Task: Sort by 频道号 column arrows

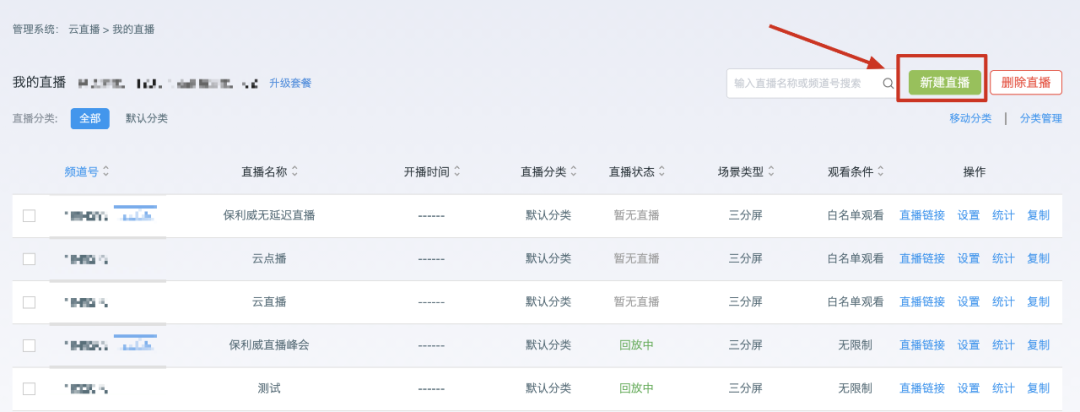Action: click(106, 172)
